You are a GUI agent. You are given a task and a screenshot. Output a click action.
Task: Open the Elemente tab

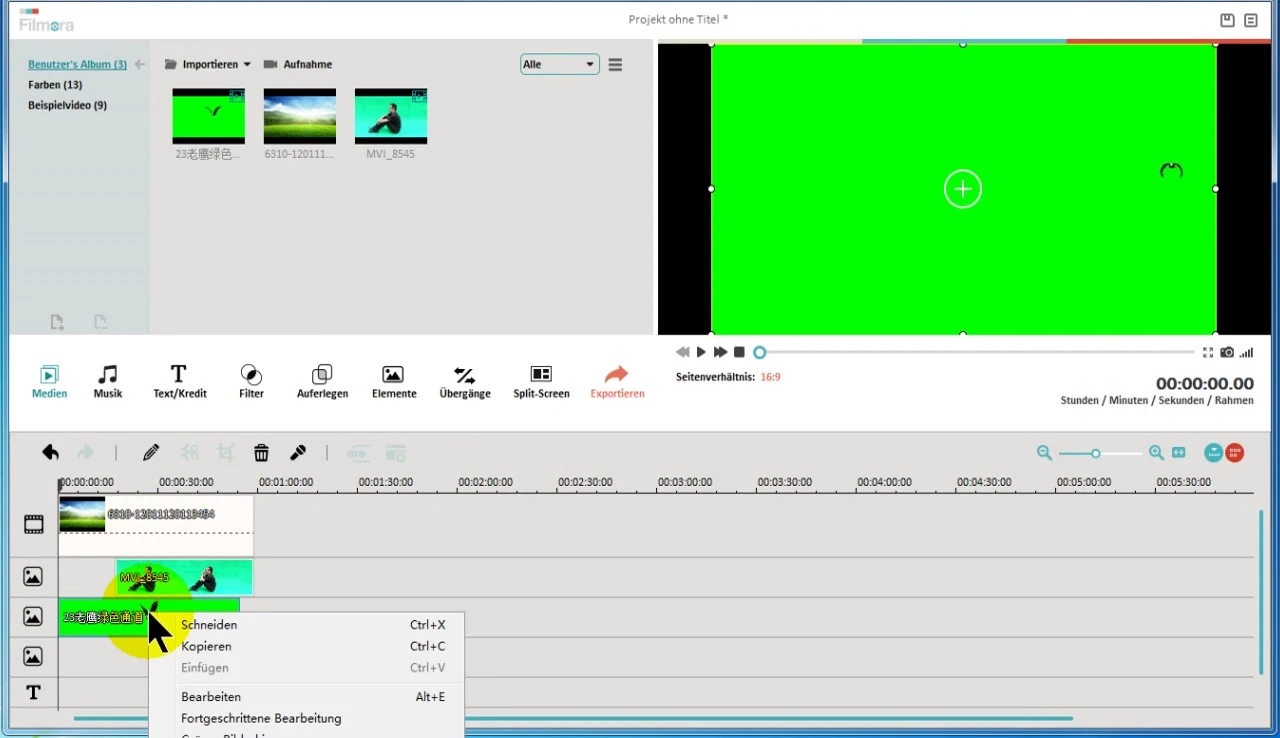point(394,382)
